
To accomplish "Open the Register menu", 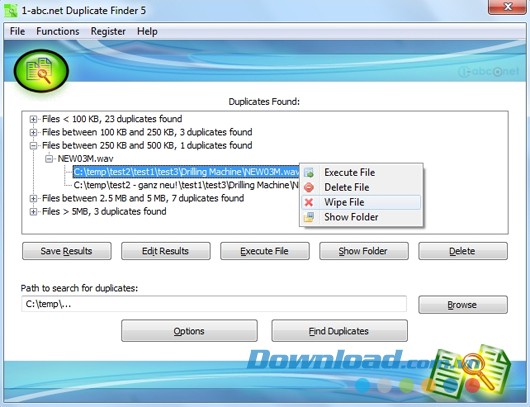I will tap(108, 31).
